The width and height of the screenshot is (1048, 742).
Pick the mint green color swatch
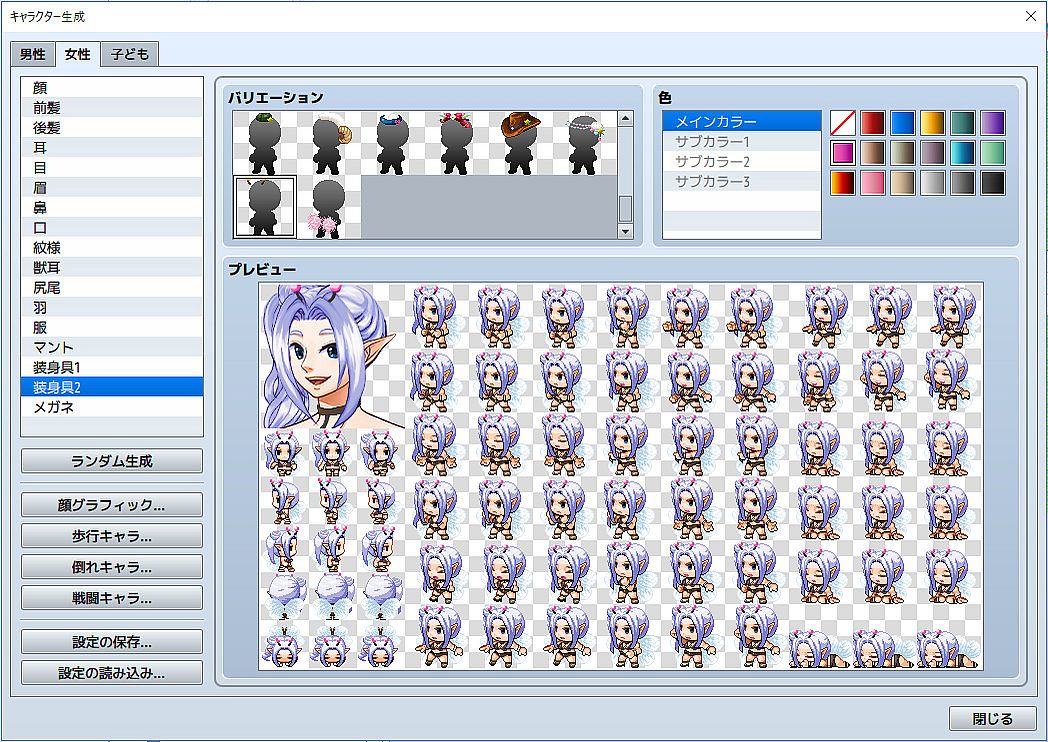pyautogui.click(x=993, y=153)
